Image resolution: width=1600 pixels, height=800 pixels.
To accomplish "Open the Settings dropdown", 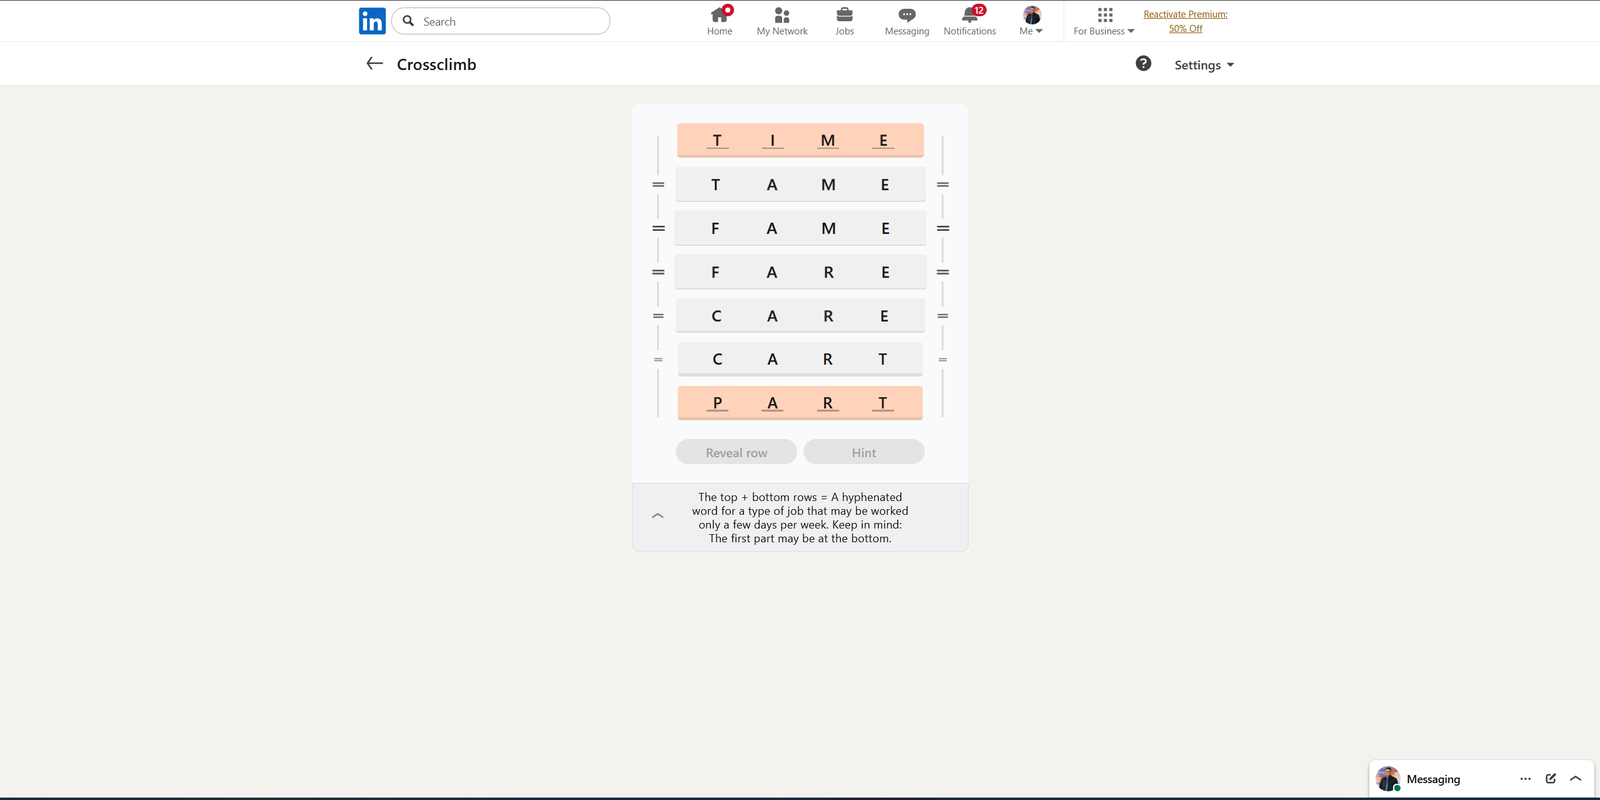I will pos(1204,65).
